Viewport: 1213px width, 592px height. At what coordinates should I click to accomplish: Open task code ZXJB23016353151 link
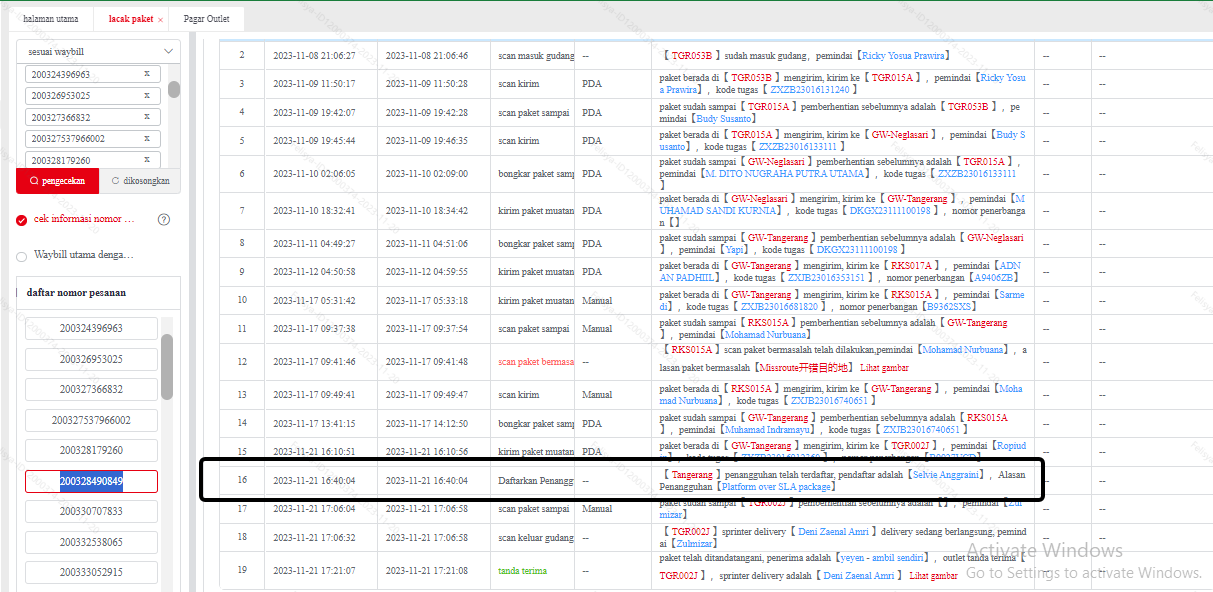click(x=827, y=277)
